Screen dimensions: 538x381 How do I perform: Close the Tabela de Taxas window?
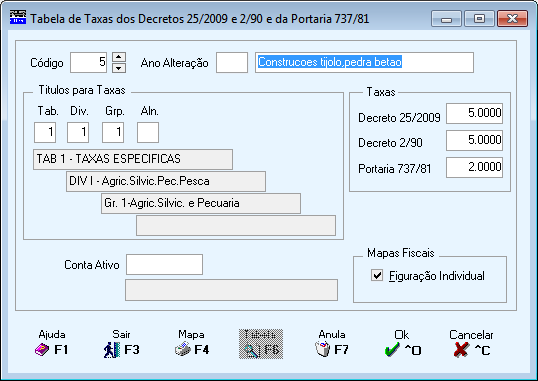point(512,19)
